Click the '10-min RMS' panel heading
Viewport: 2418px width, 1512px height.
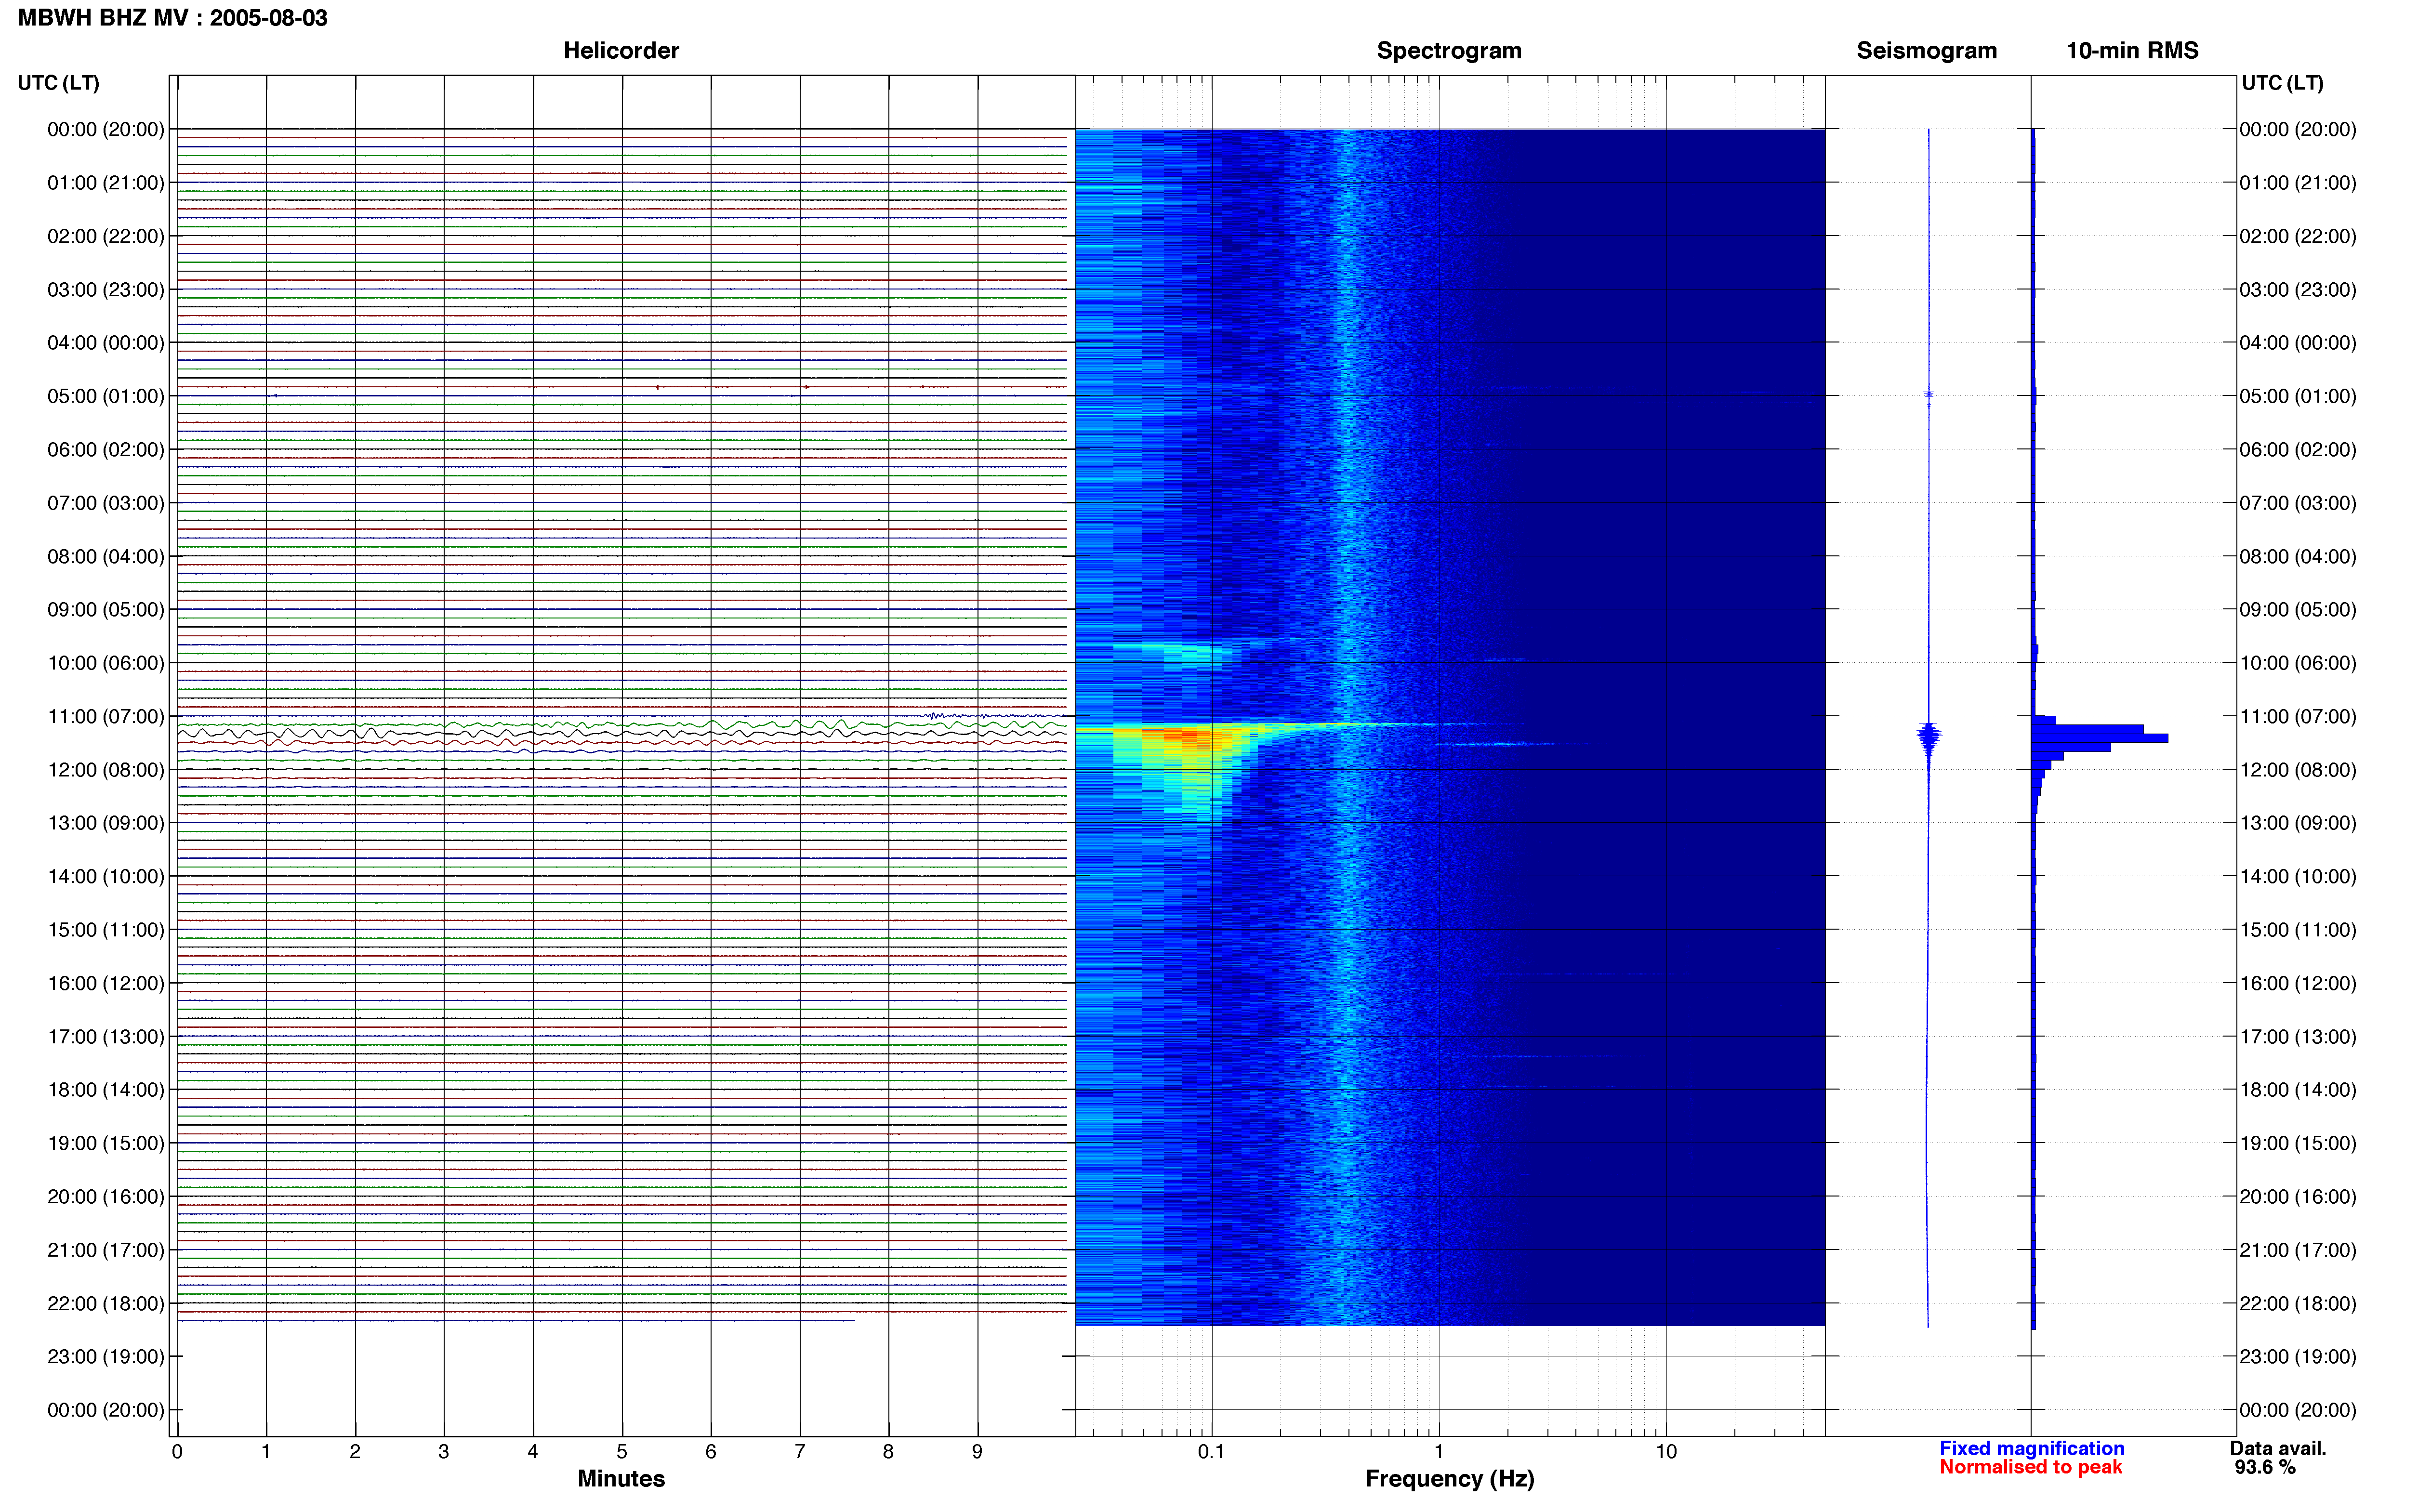pyautogui.click(x=2132, y=50)
